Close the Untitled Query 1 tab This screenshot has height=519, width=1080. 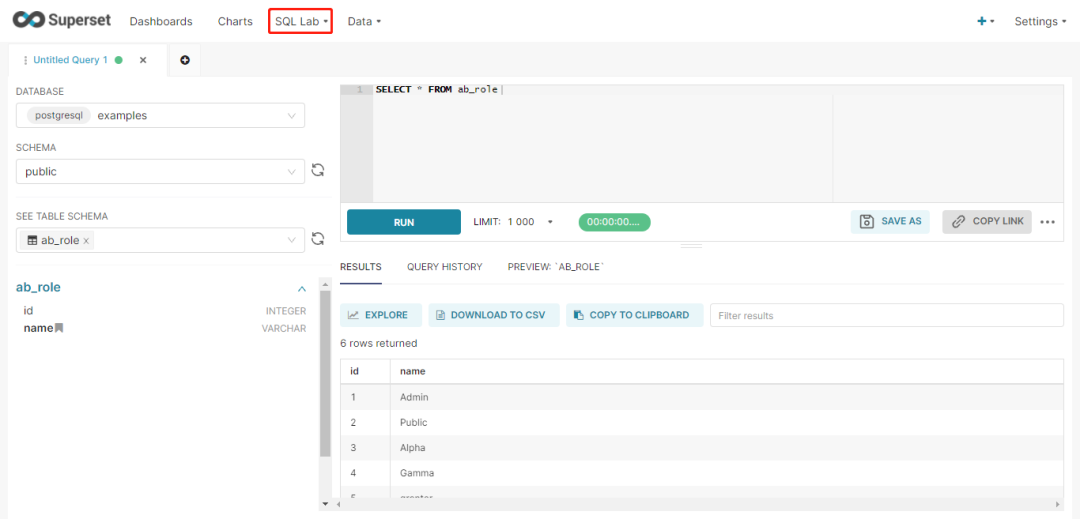coord(143,60)
